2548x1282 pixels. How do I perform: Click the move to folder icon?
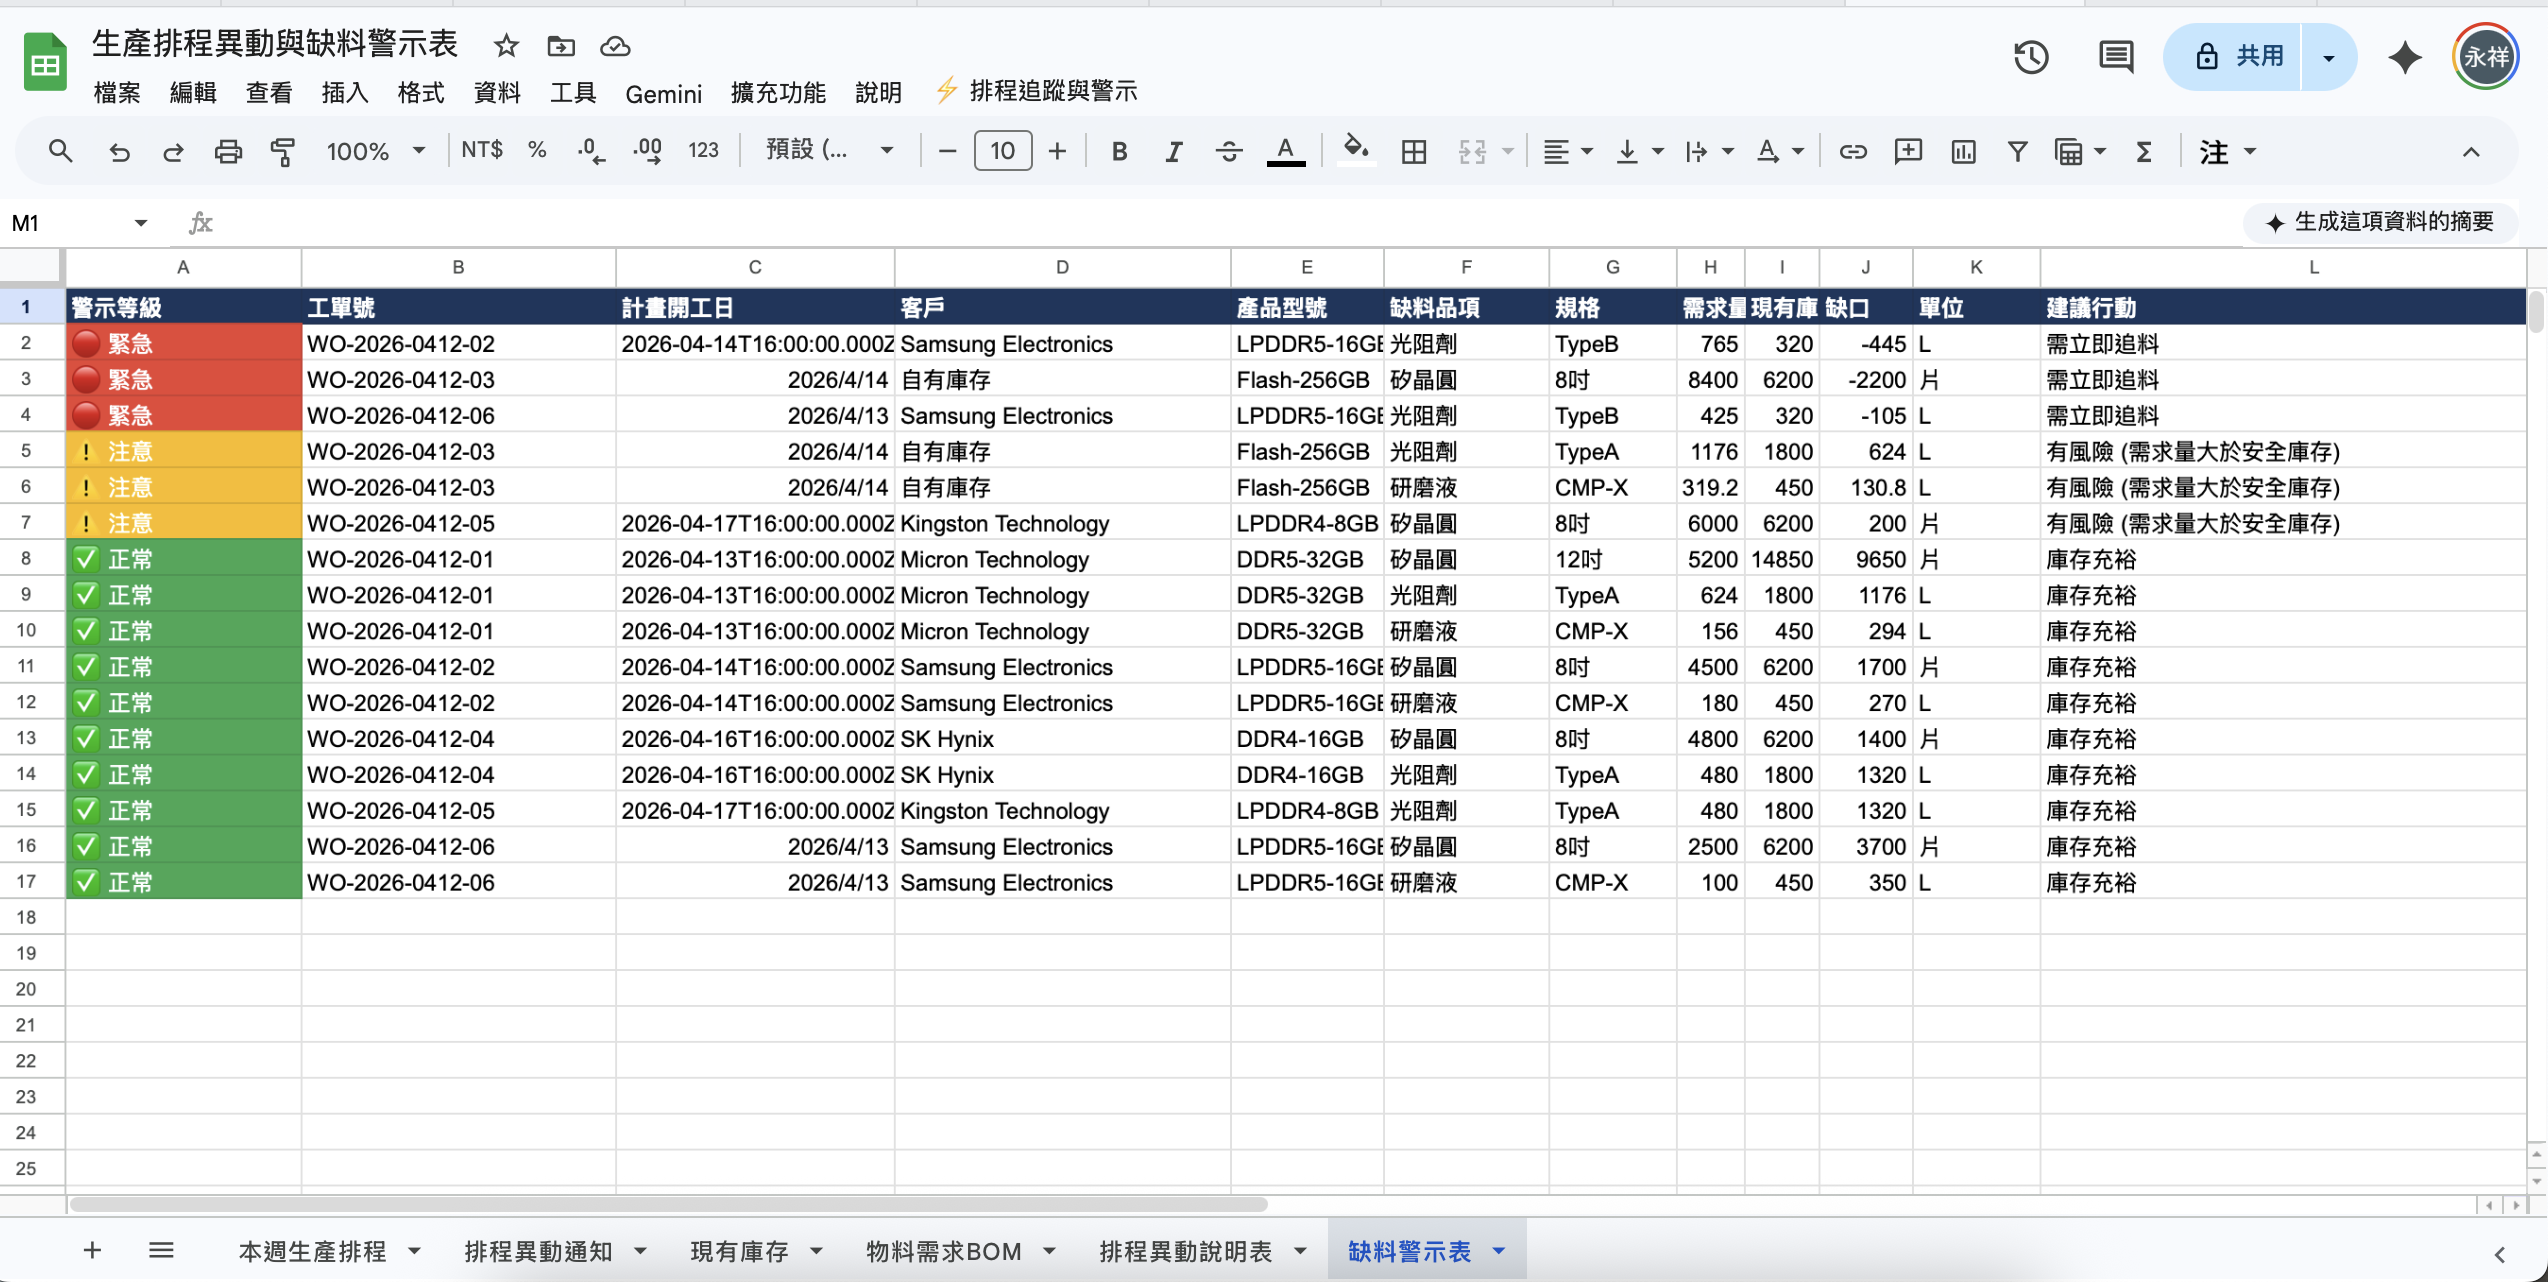tap(561, 46)
